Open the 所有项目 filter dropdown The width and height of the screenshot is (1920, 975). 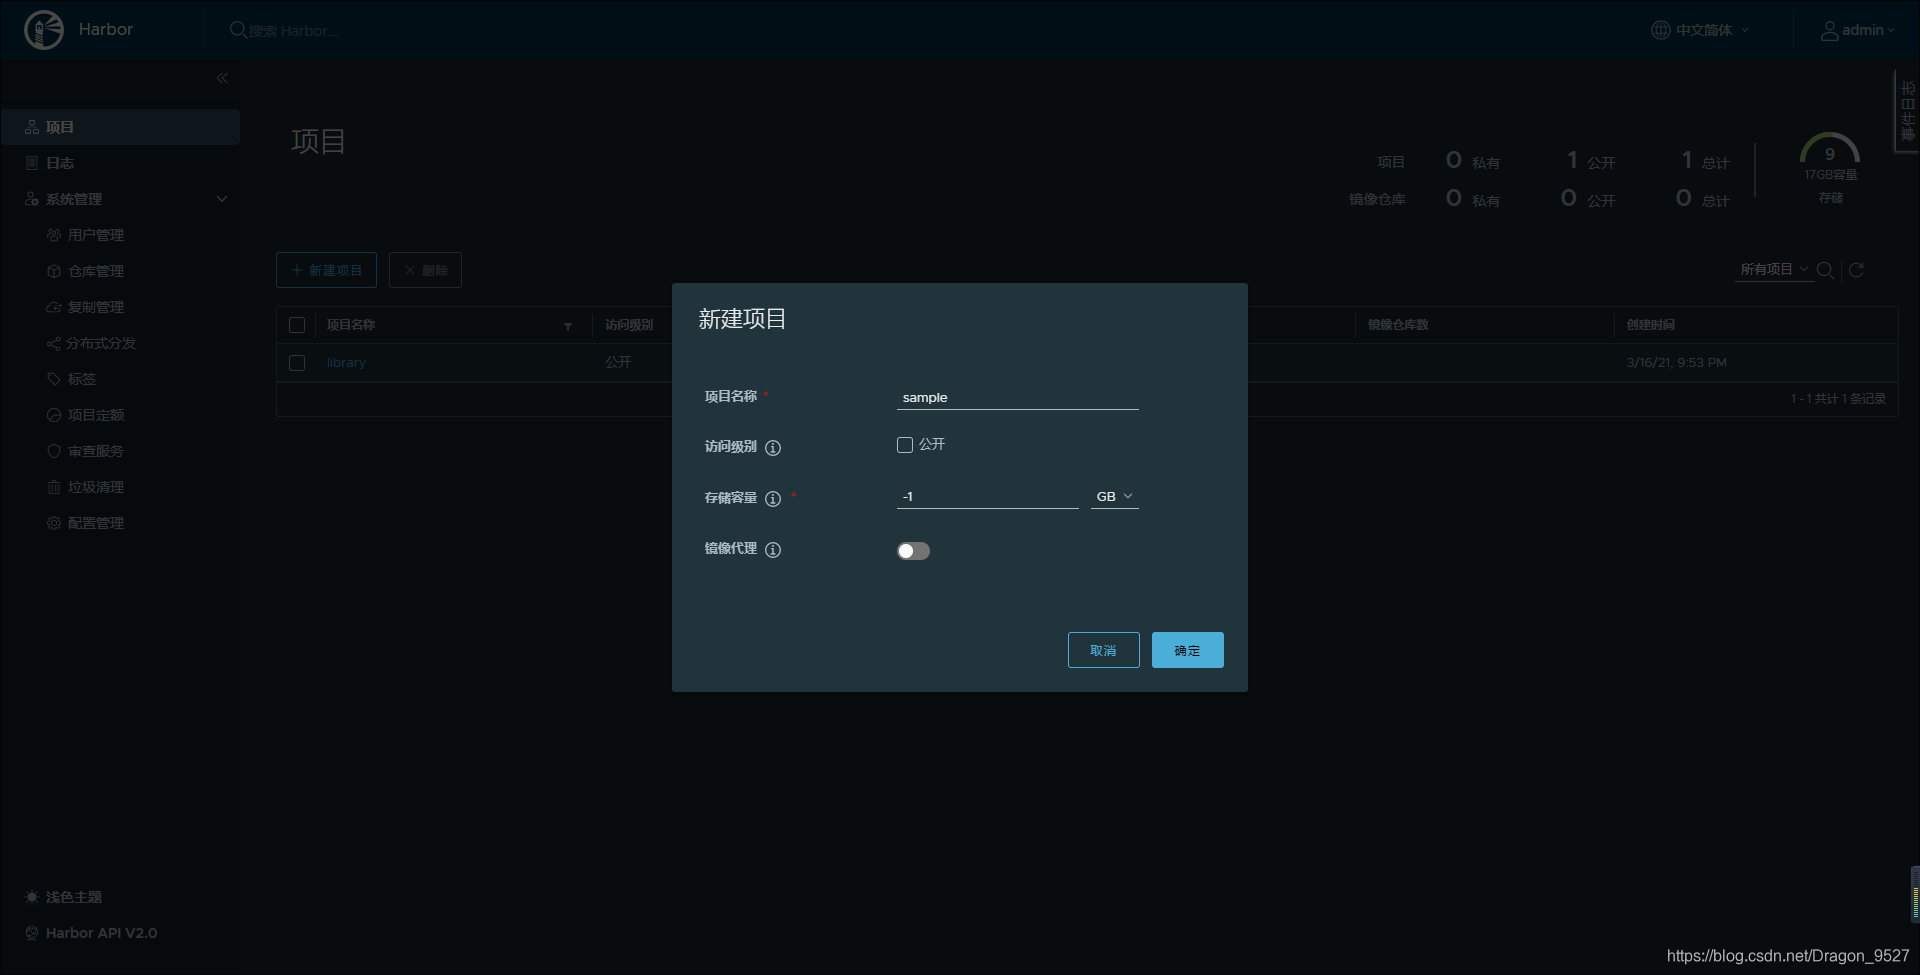[1774, 270]
